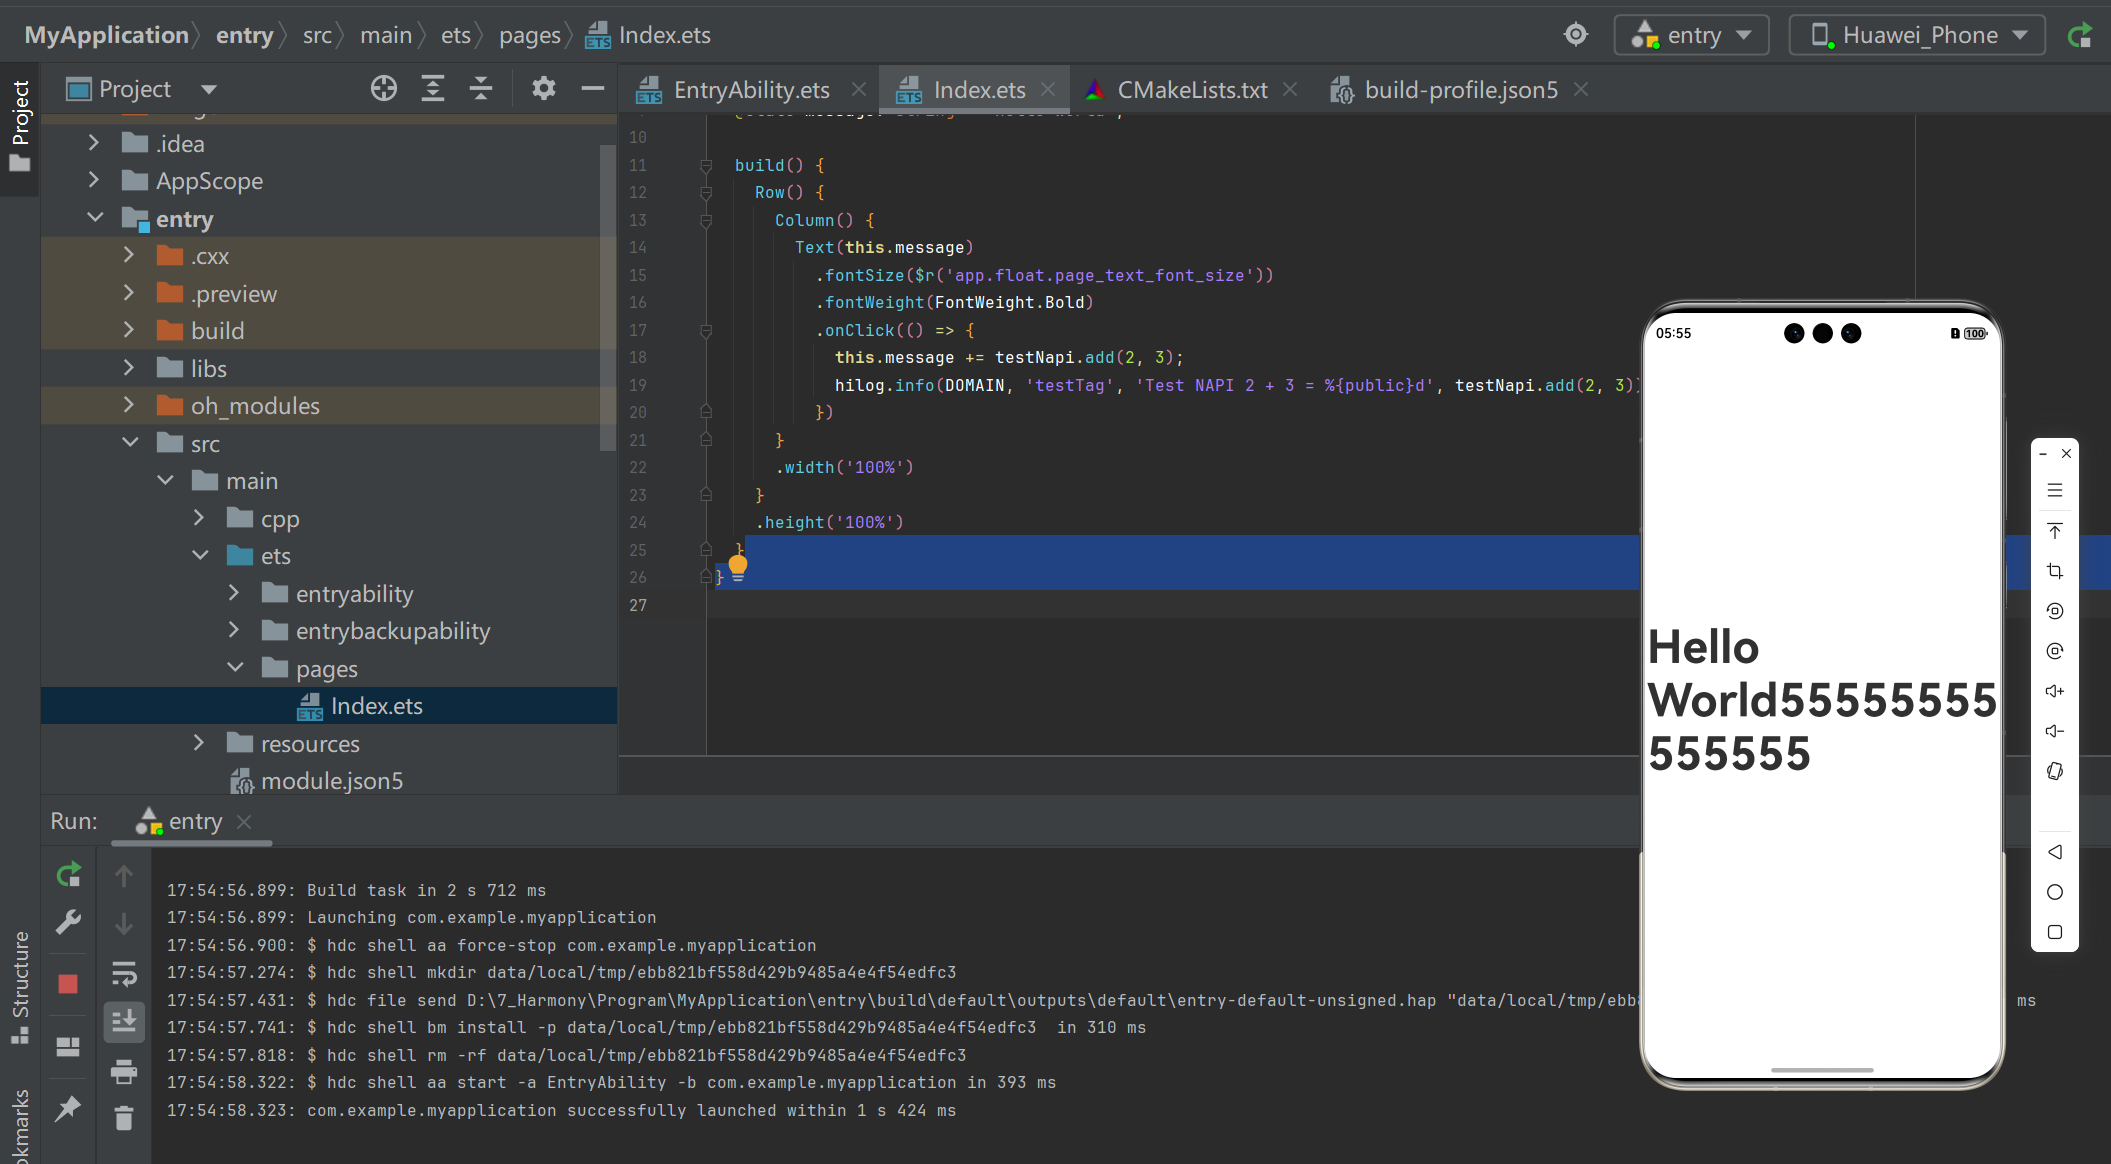Image resolution: width=2111 pixels, height=1164 pixels.
Task: Collapse all project tree nodes
Action: point(481,89)
